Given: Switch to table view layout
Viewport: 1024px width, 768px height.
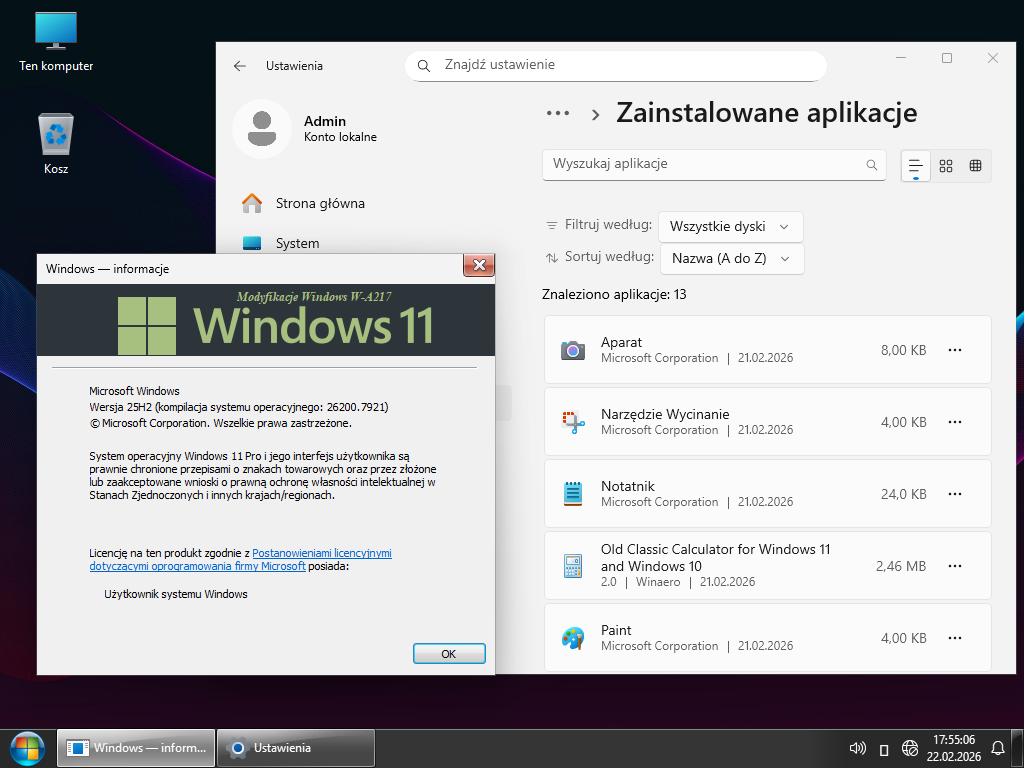Looking at the screenshot, I should (975, 166).
